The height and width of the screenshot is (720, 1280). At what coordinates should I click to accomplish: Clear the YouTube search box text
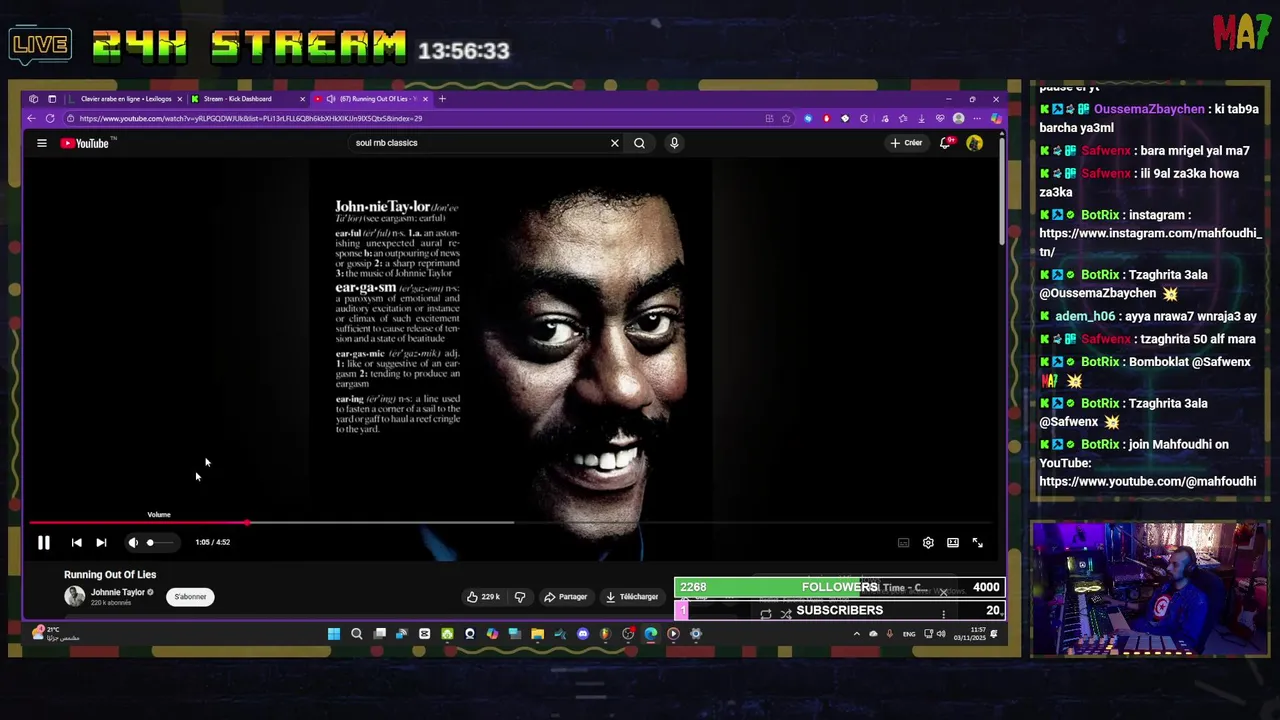pyautogui.click(x=615, y=143)
